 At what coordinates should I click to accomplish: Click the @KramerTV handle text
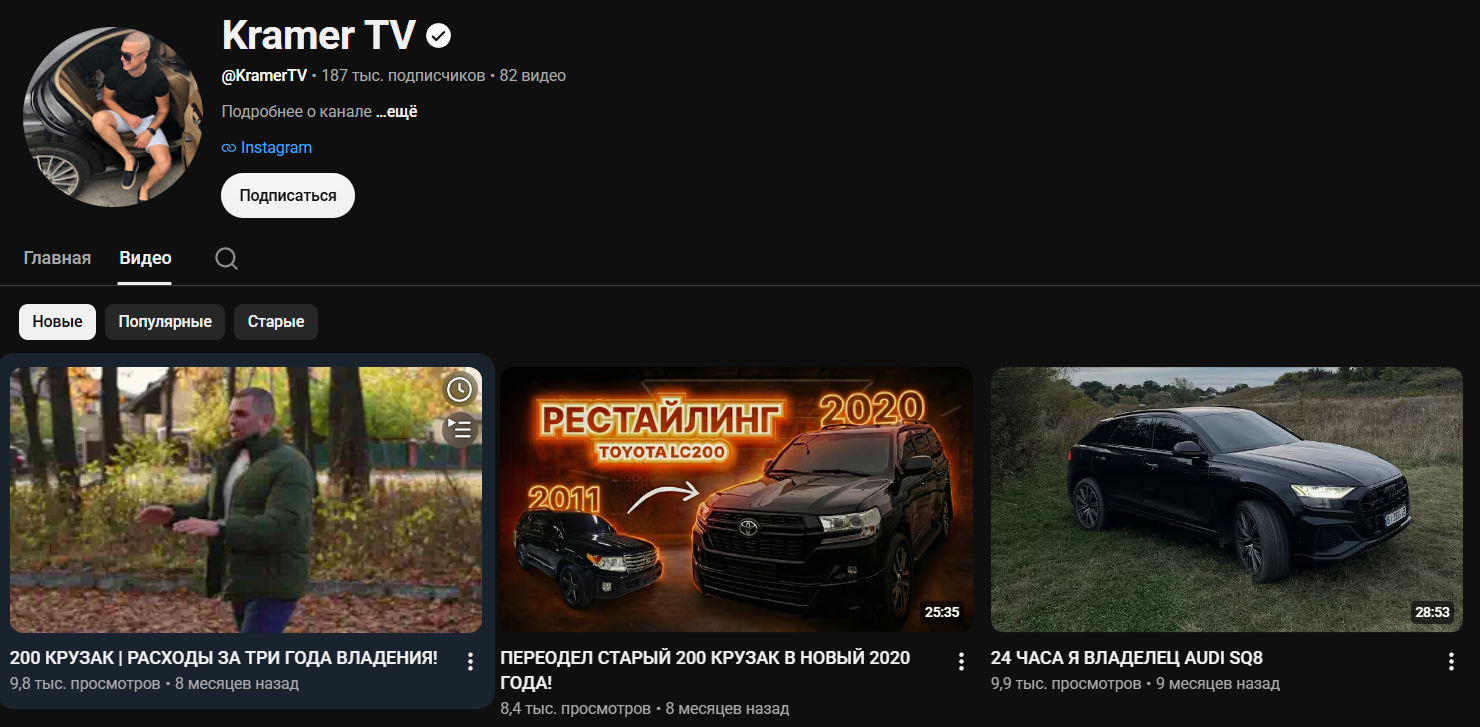[x=264, y=75]
